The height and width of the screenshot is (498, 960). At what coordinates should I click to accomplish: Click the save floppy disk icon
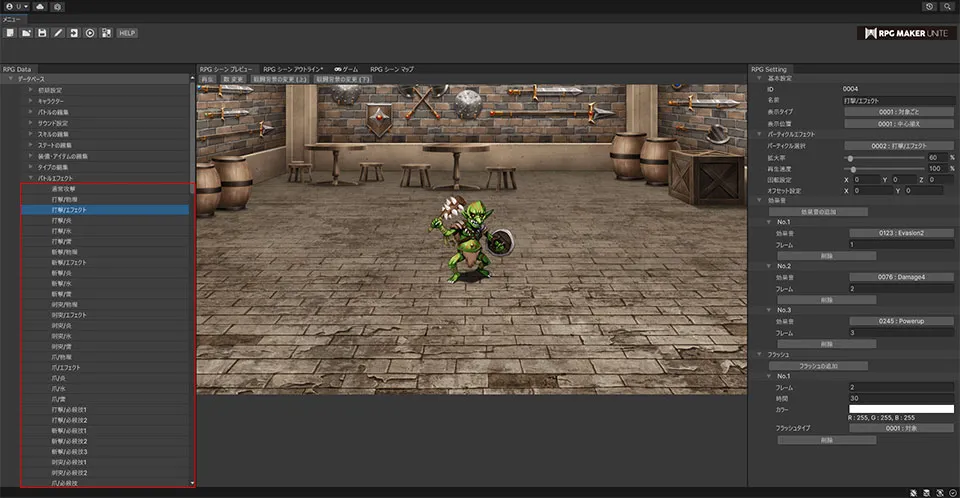[x=42, y=33]
